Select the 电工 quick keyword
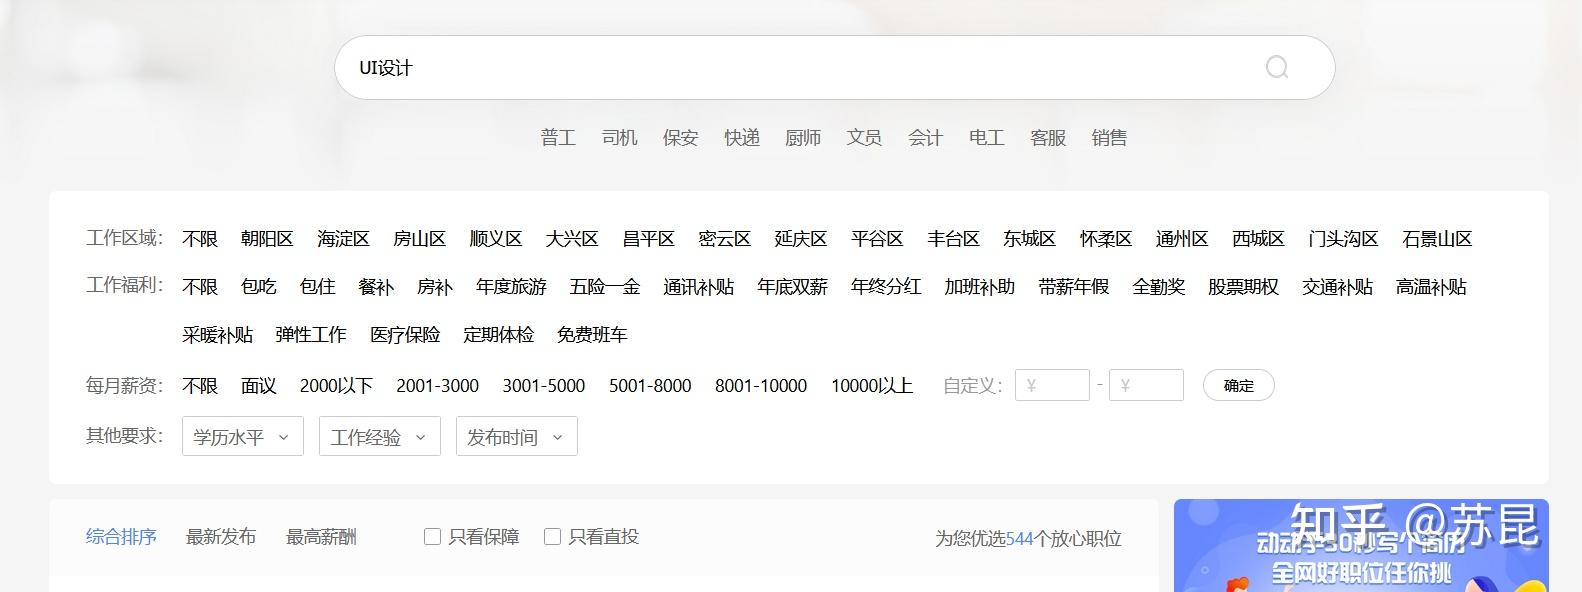Image resolution: width=1582 pixels, height=592 pixels. pos(986,138)
